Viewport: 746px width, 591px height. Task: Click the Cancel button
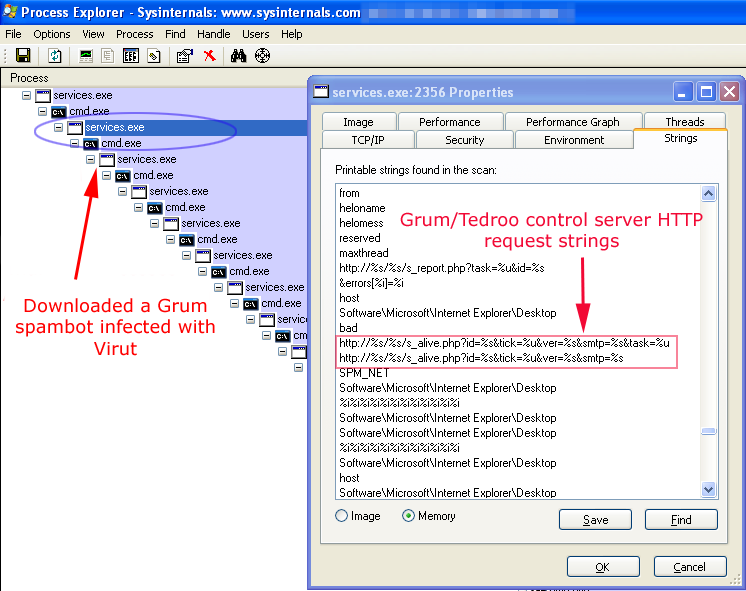(690, 567)
